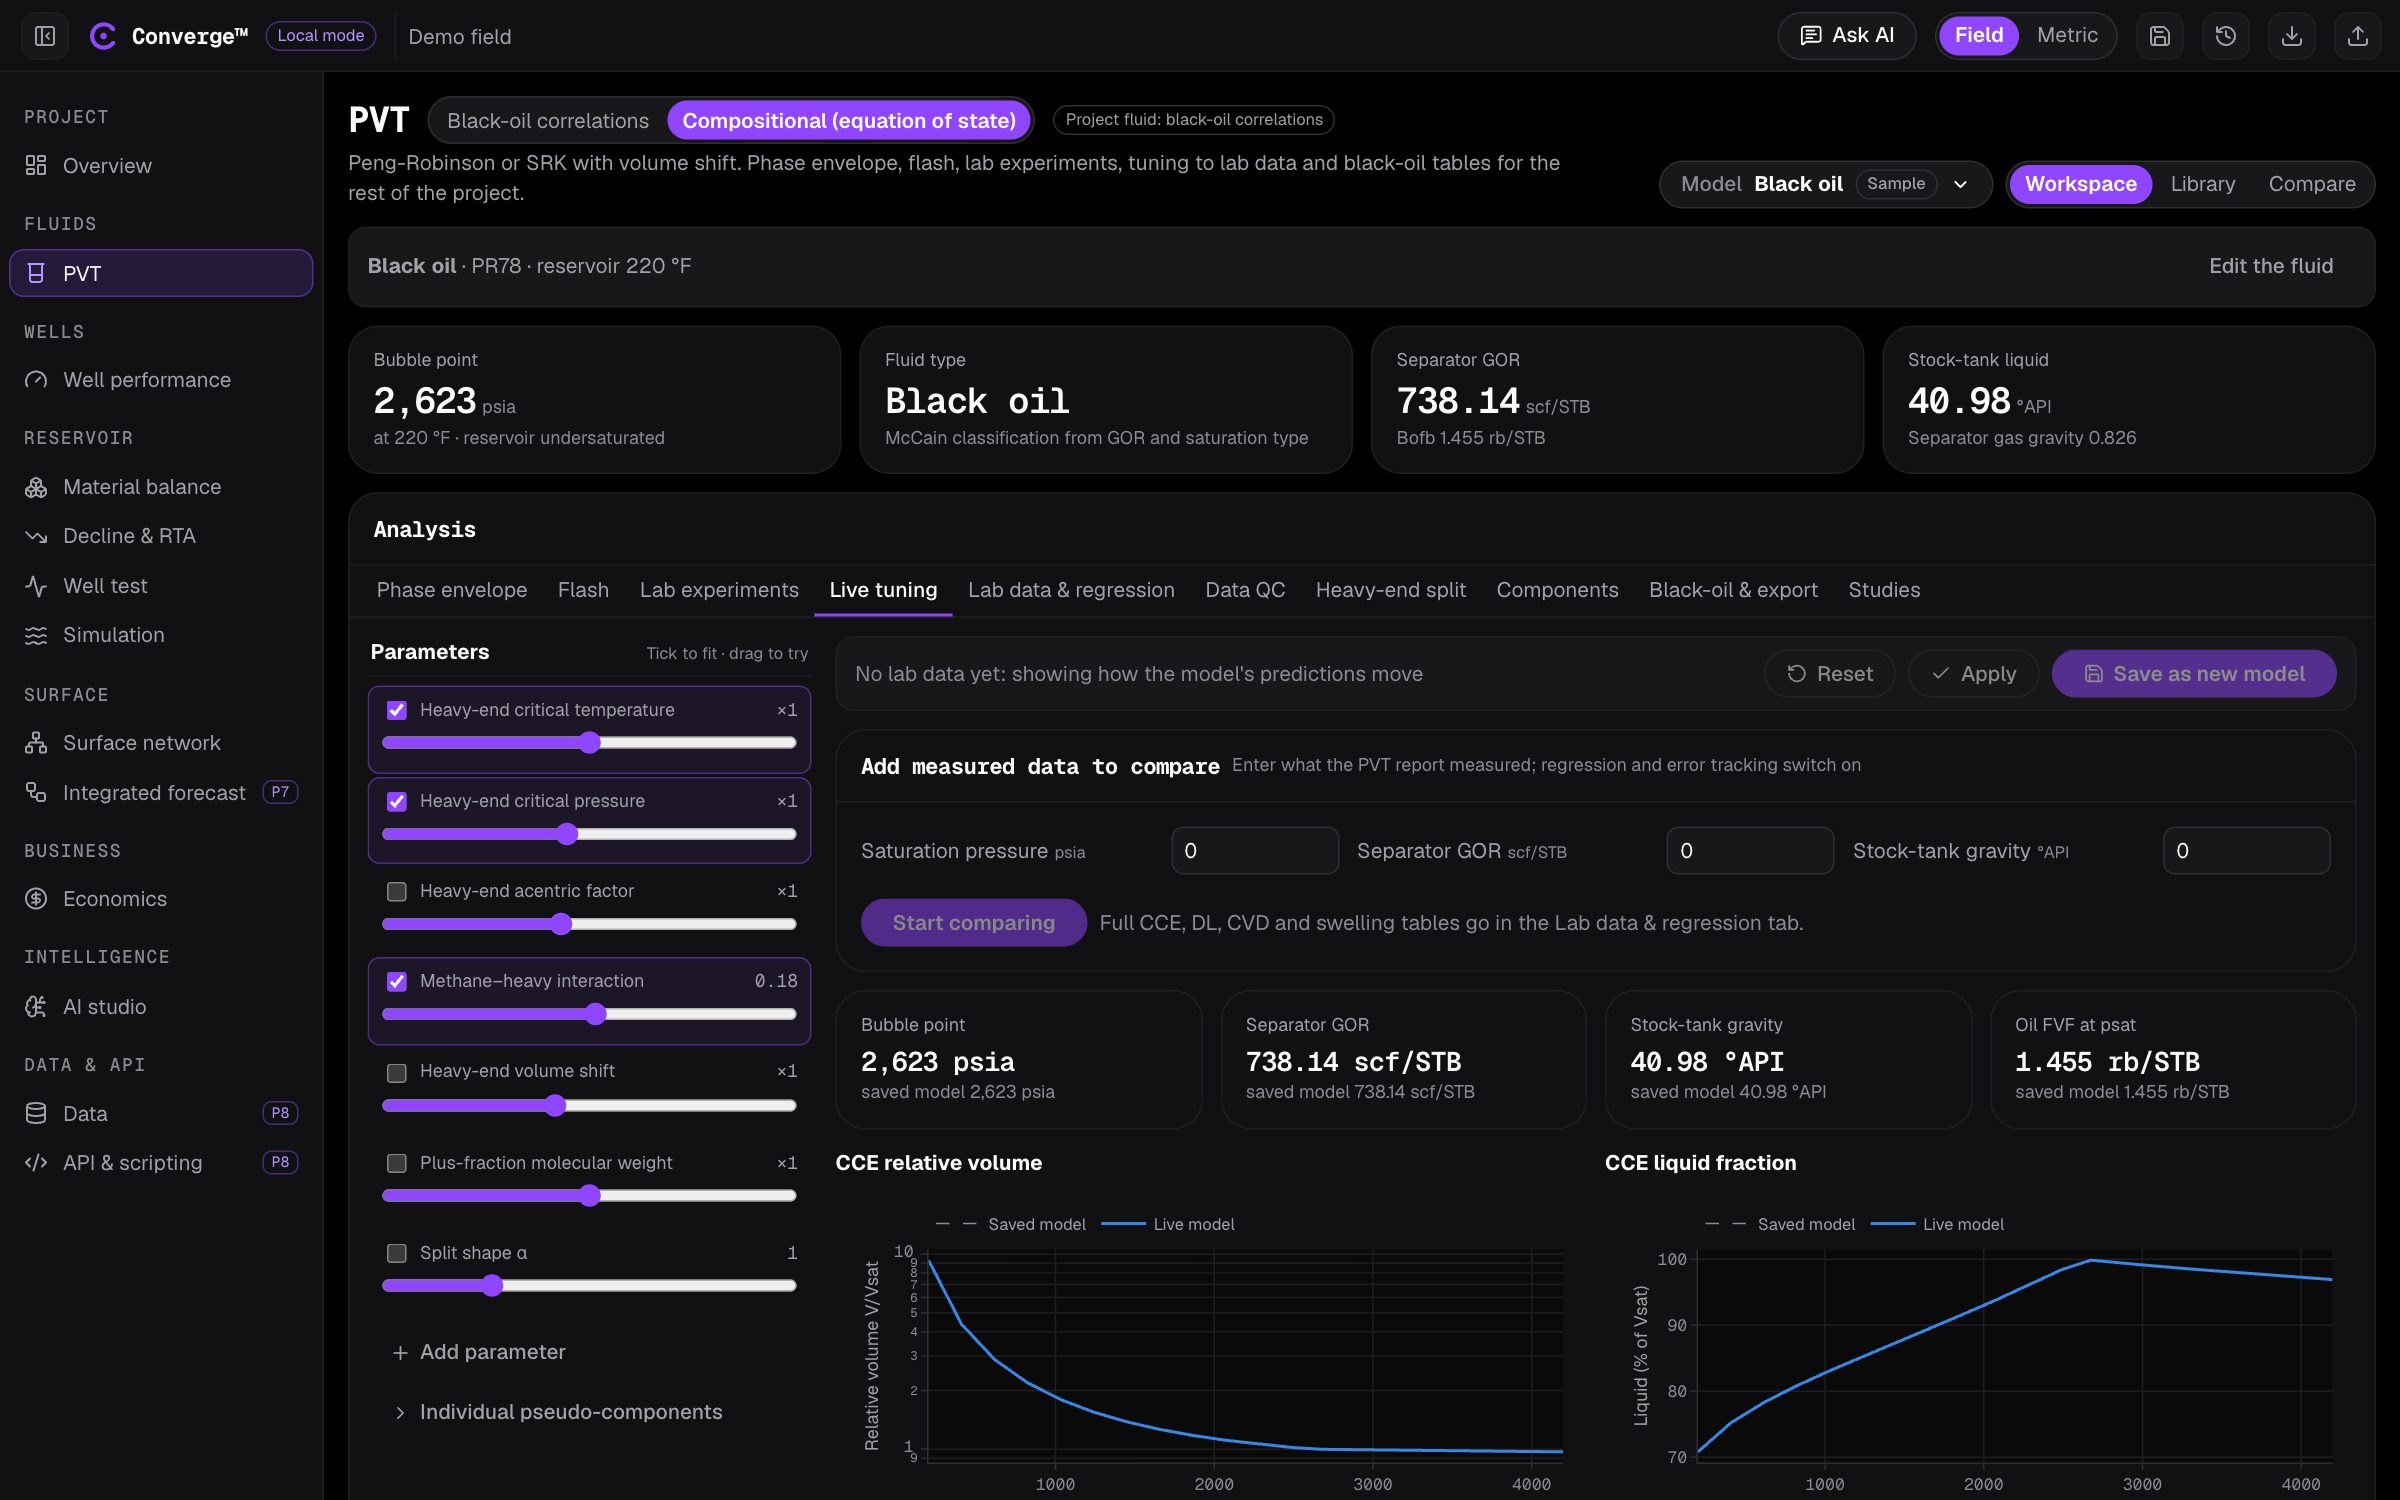Untick Heavy-end critical pressure checkbox

397,801
